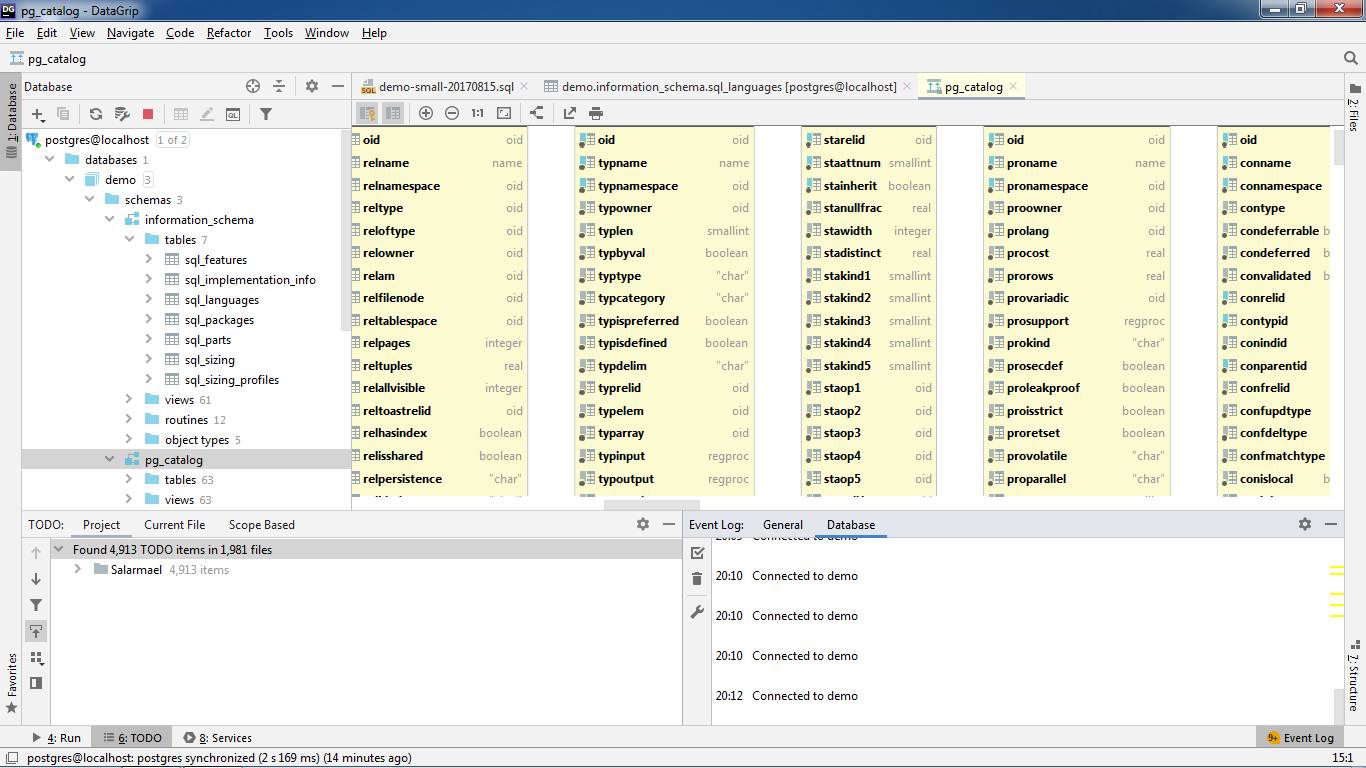Click the 1 of 2 schemas badge
The image size is (1366, 768).
[172, 140]
